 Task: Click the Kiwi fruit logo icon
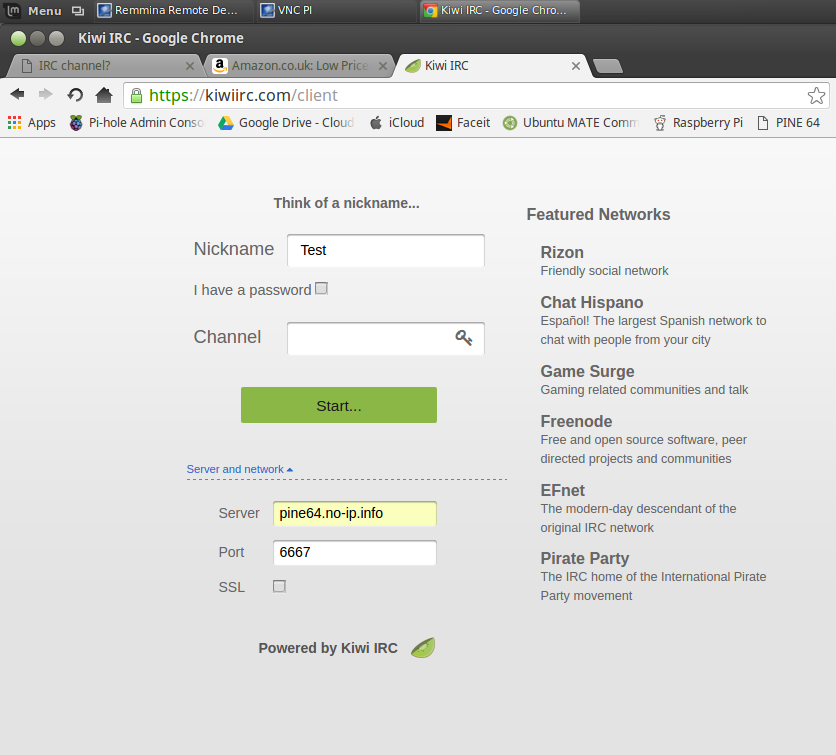point(423,648)
